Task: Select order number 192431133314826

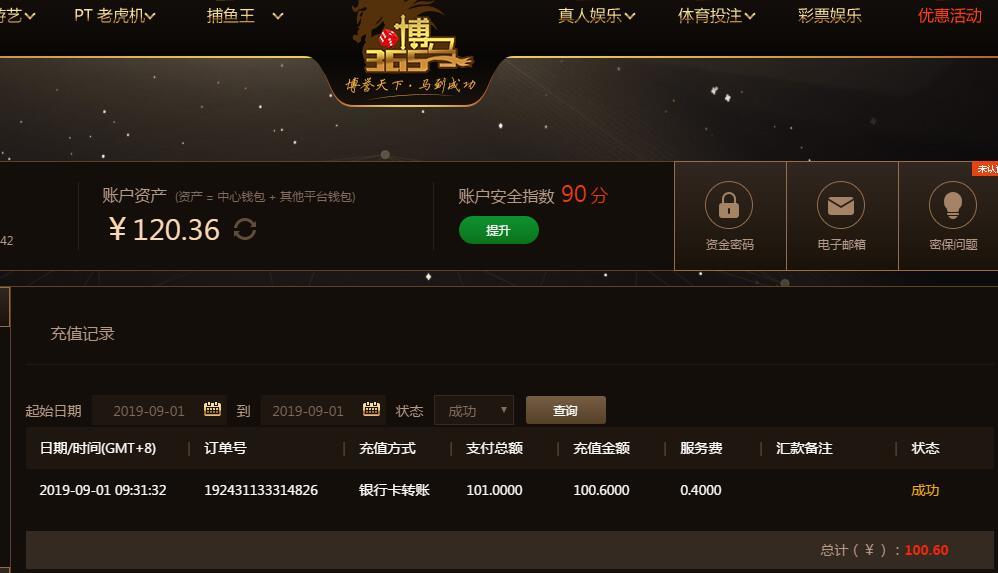Action: click(260, 490)
